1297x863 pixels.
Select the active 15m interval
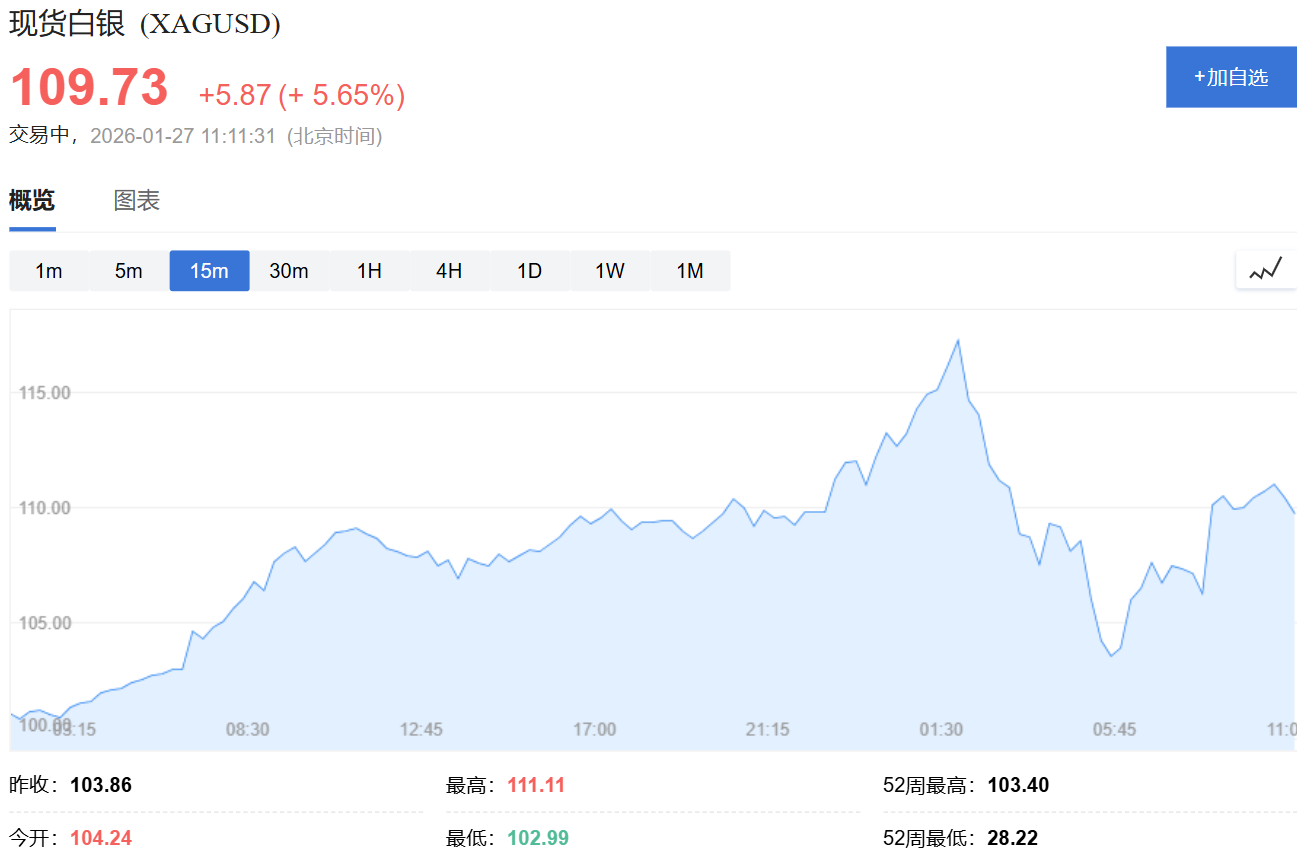coord(209,271)
